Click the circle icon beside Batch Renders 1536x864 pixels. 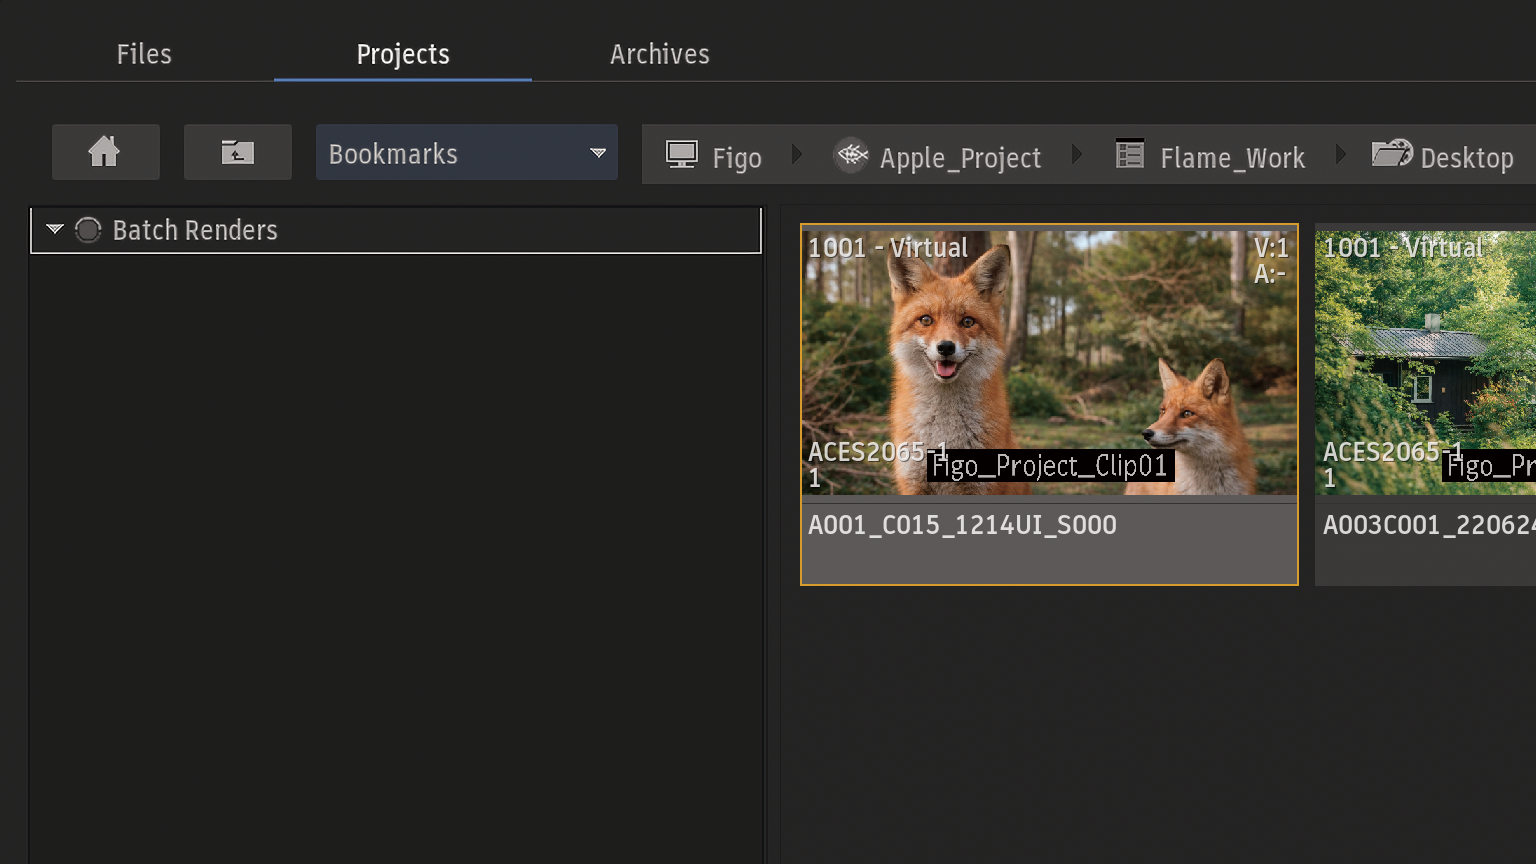(88, 230)
